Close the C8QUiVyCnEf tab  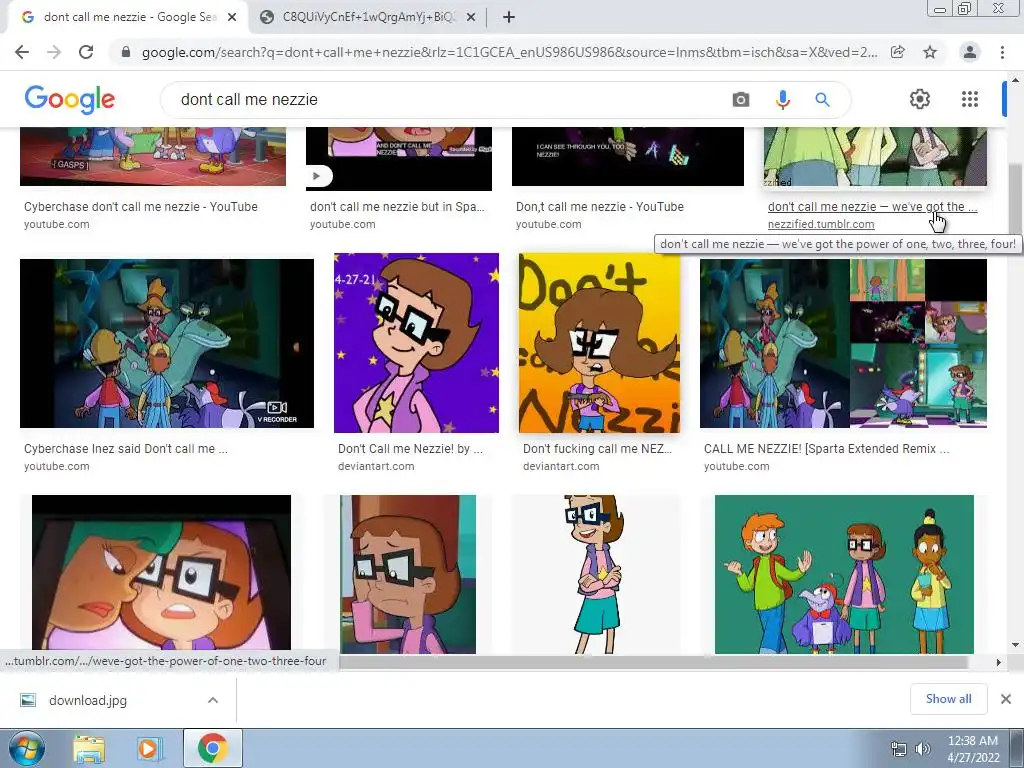click(x=471, y=17)
